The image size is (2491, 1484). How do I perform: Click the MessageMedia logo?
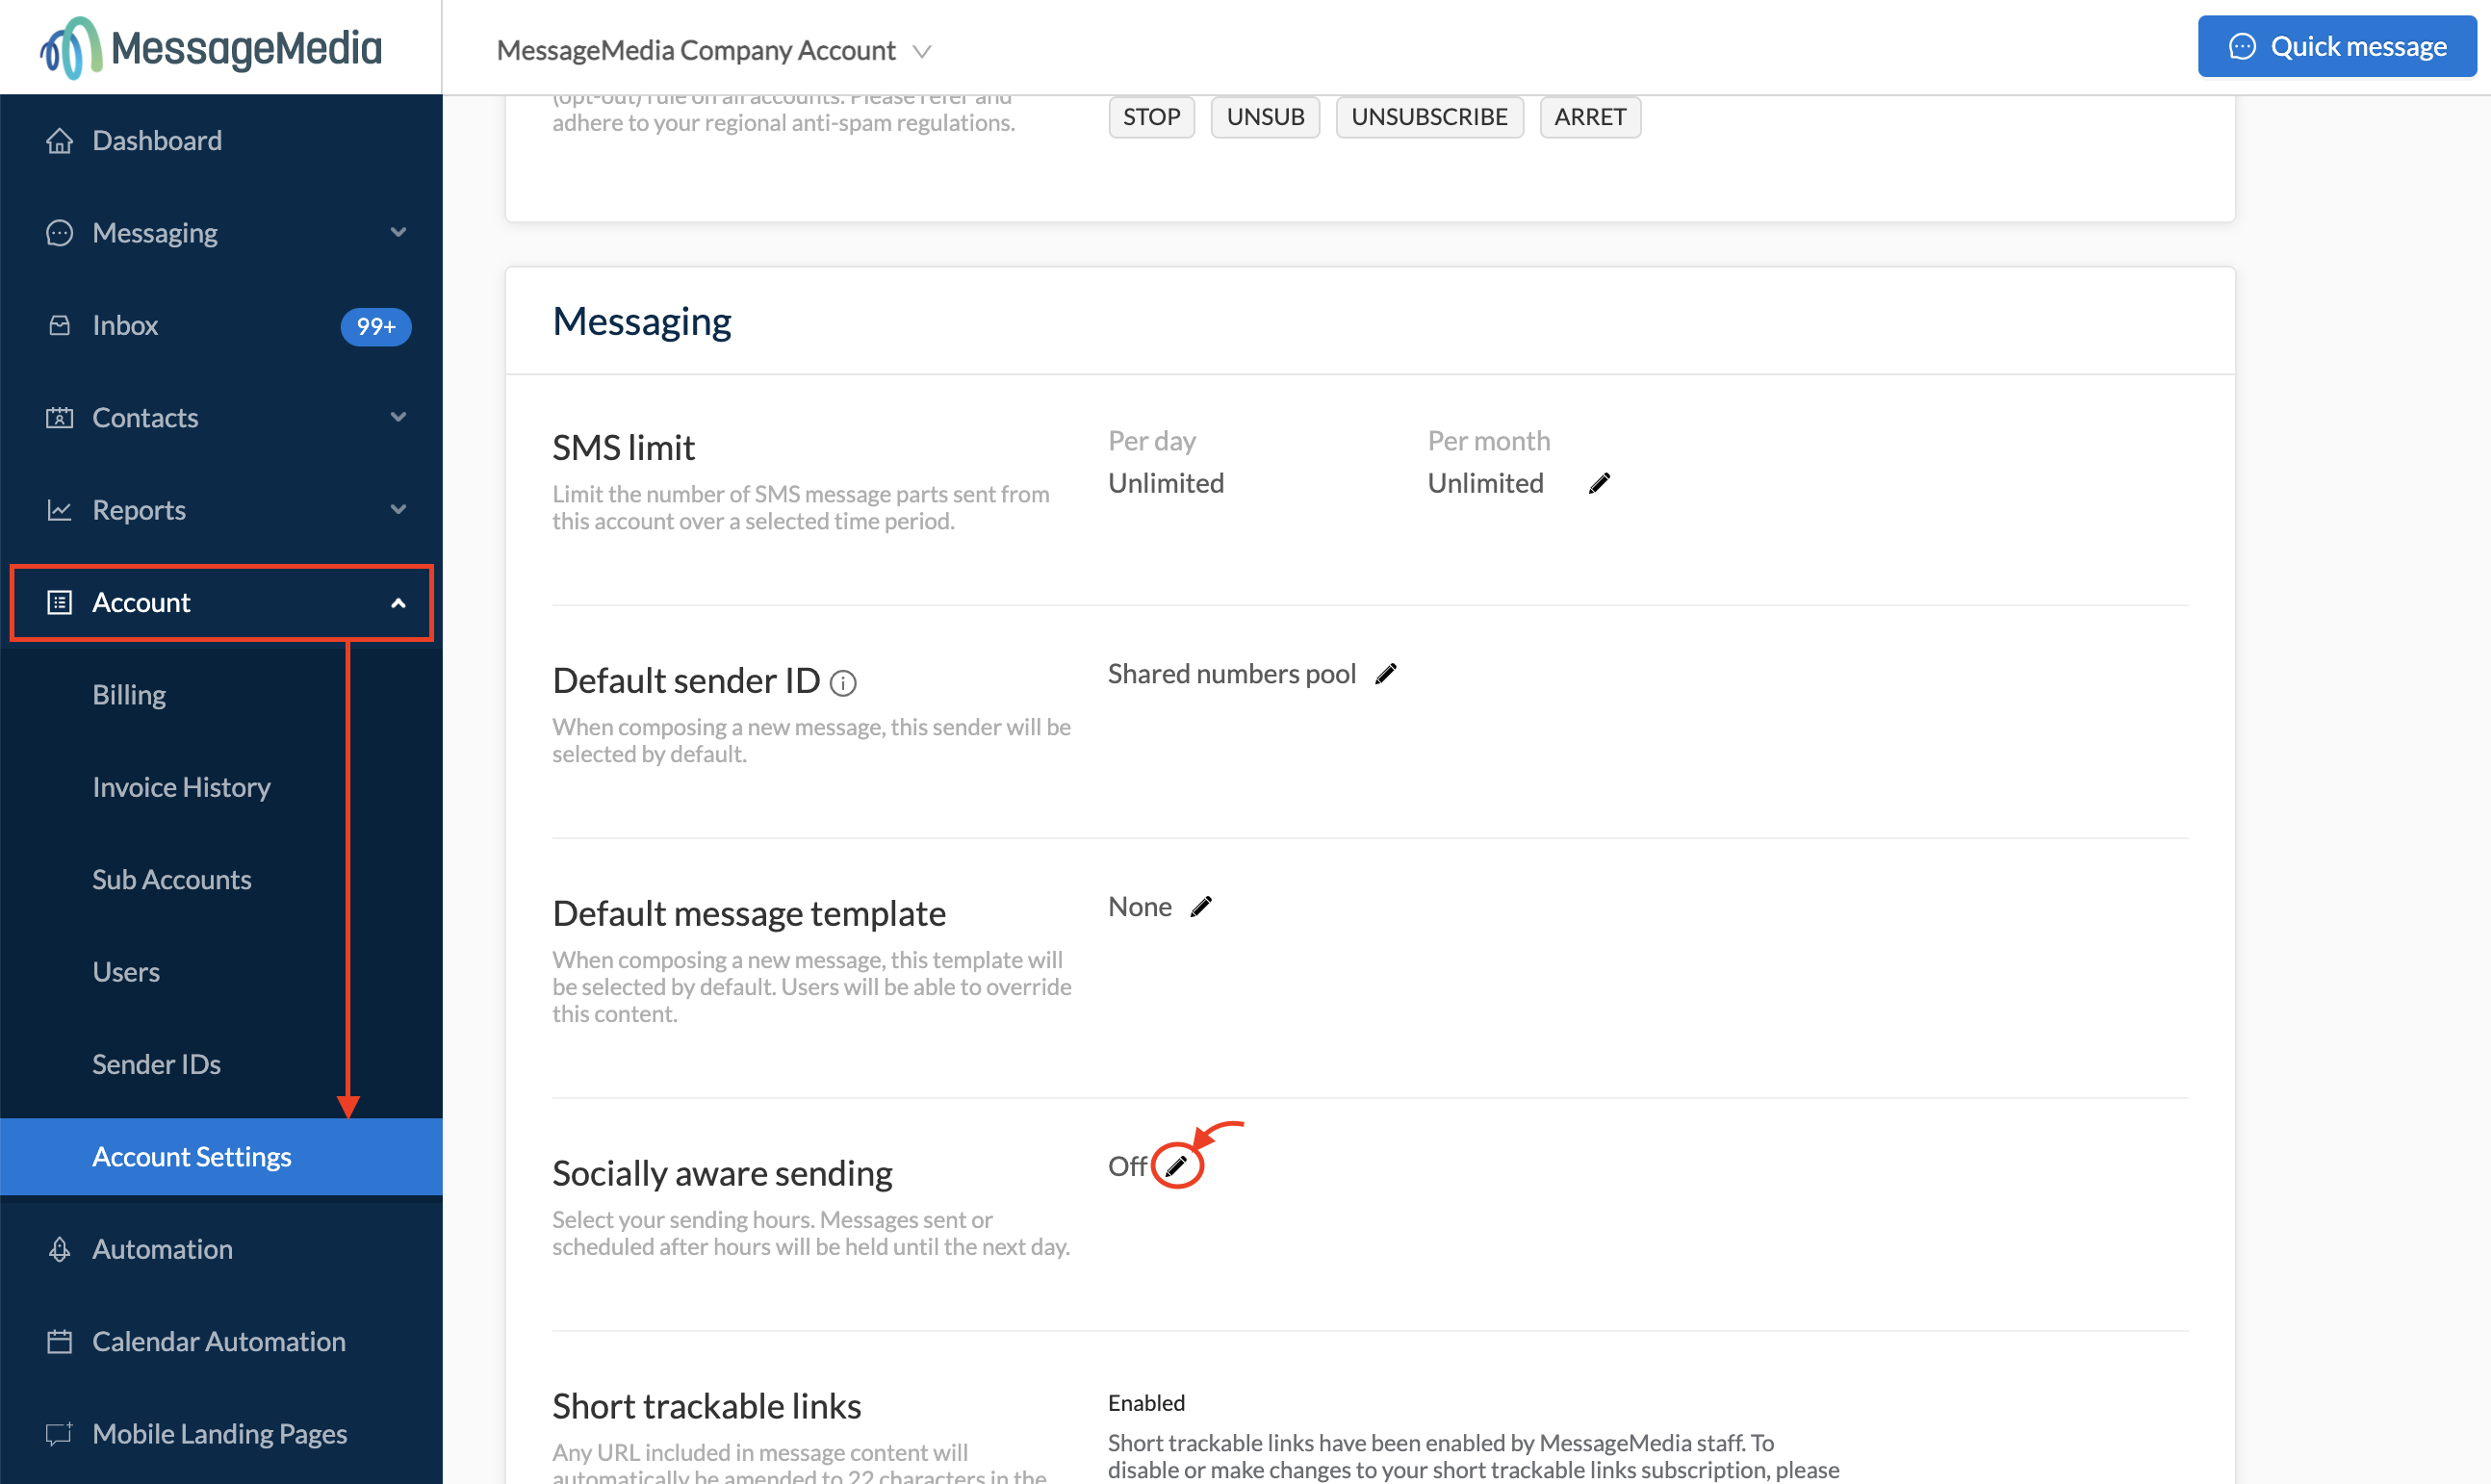click(x=211, y=47)
